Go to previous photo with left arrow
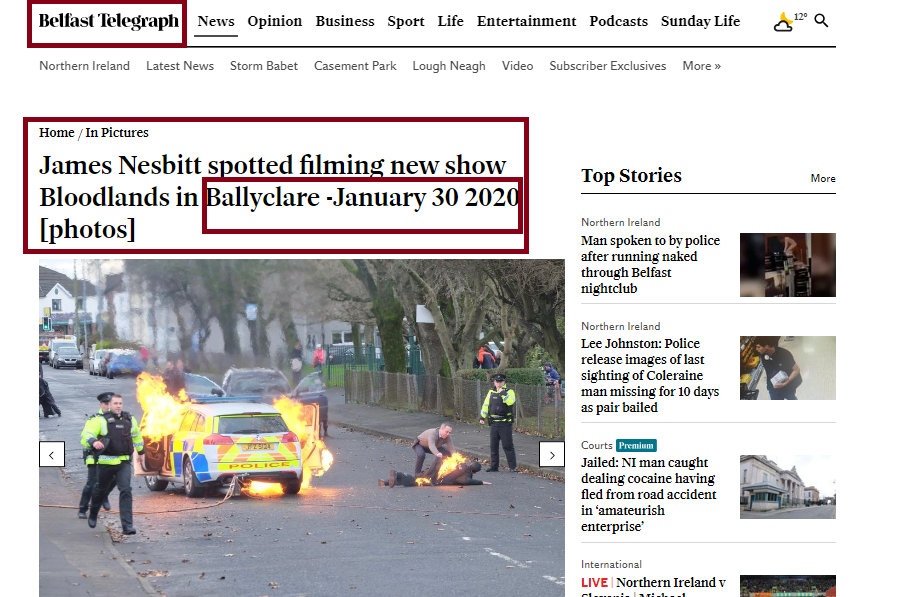This screenshot has height=597, width=906. (x=52, y=454)
